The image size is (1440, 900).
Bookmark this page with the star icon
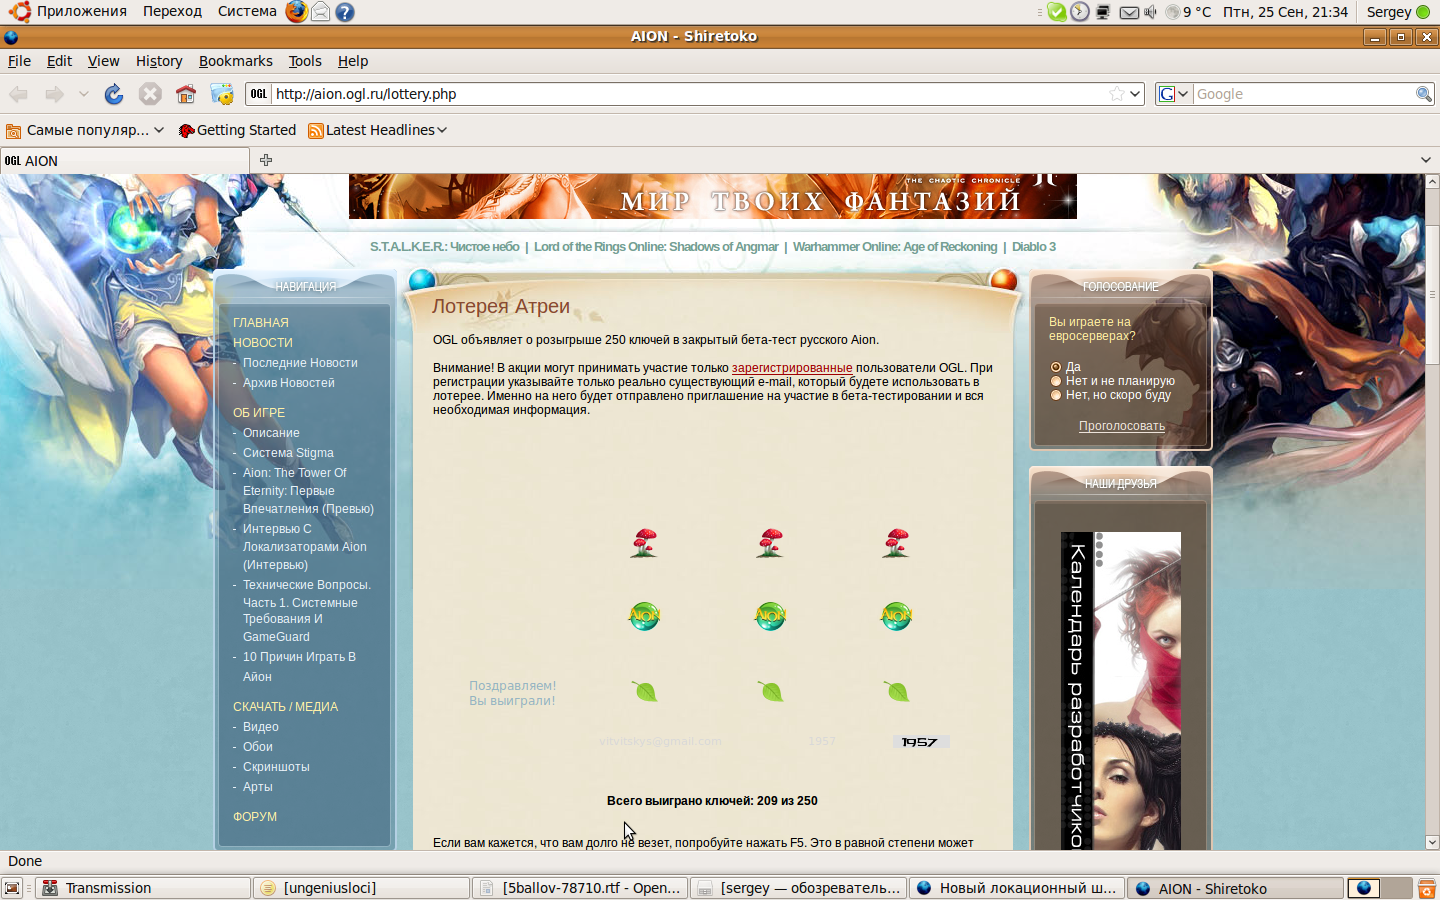(x=1116, y=94)
